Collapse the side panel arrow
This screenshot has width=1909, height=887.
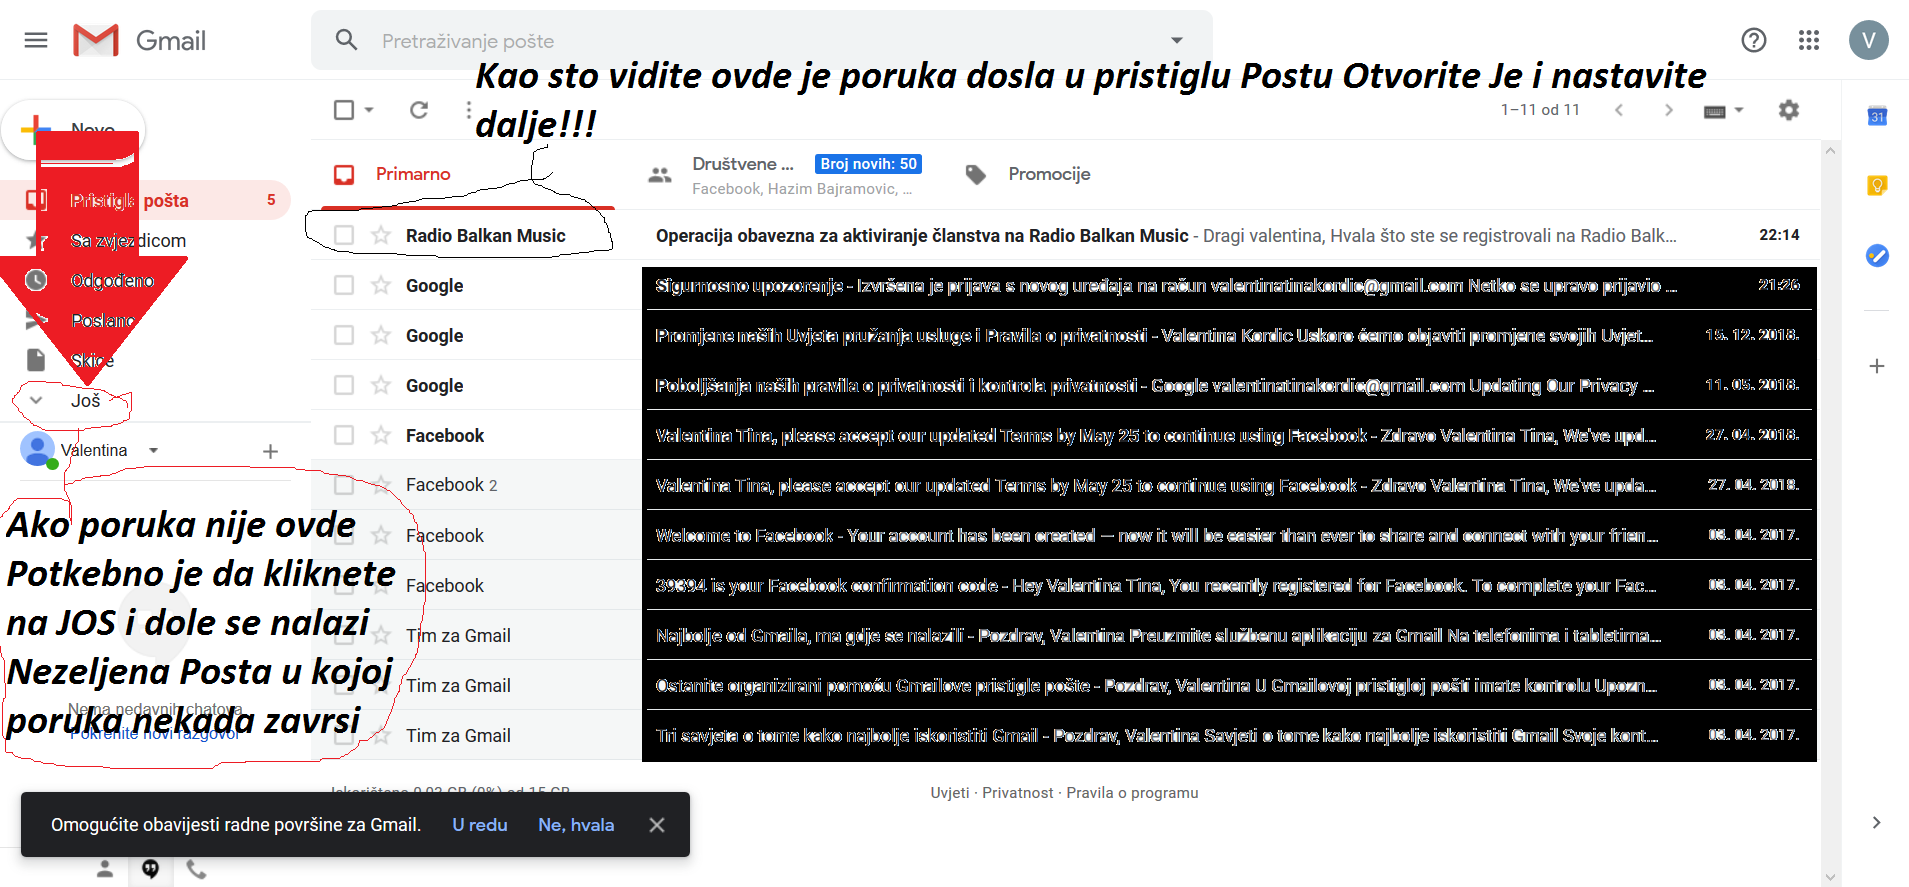tap(1876, 822)
